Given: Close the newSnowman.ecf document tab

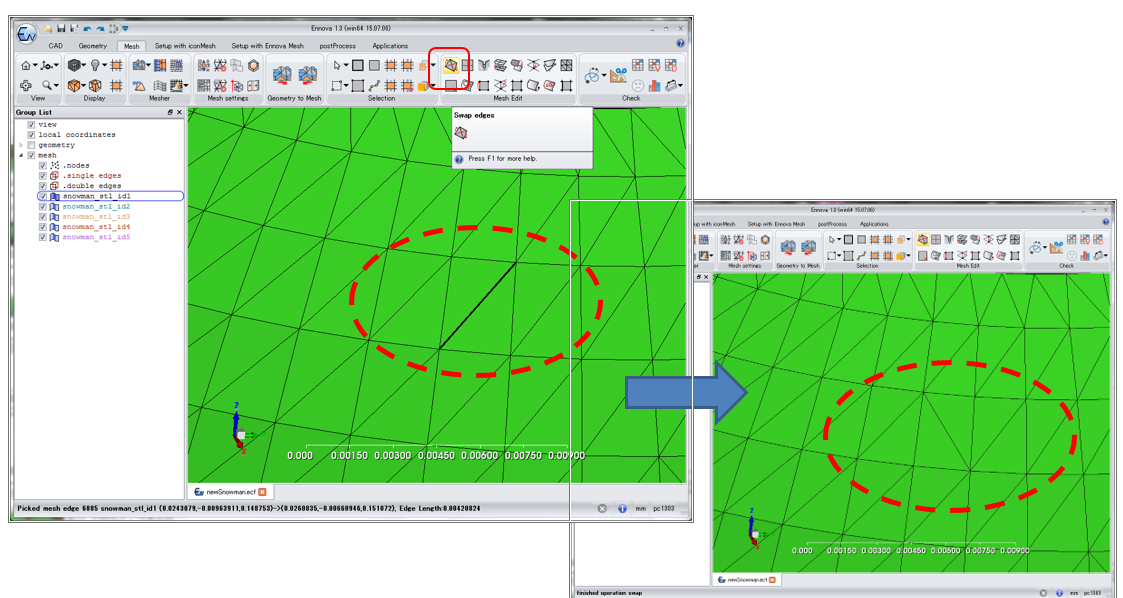Looking at the screenshot, I should (263, 492).
